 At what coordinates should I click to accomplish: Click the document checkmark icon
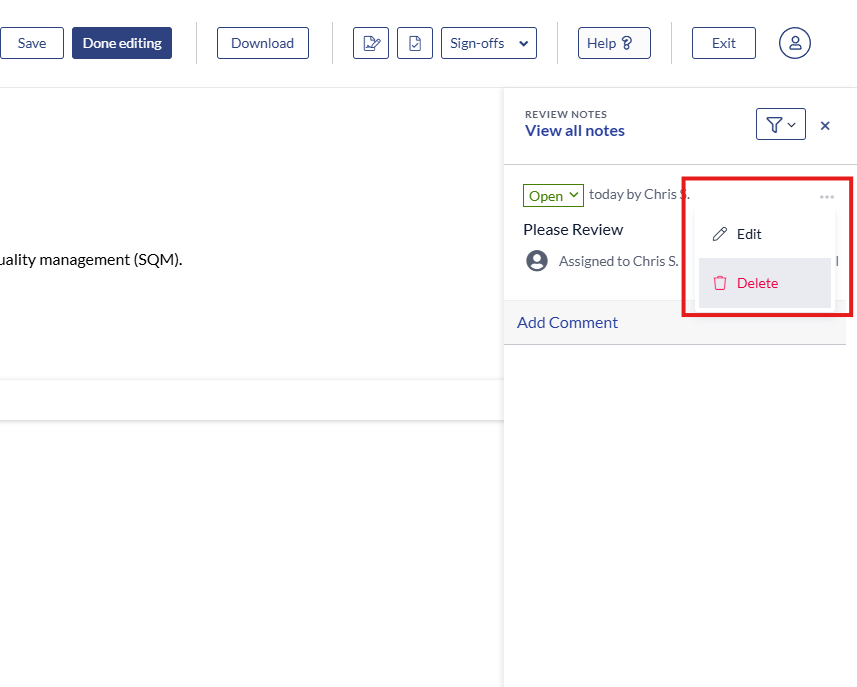415,43
